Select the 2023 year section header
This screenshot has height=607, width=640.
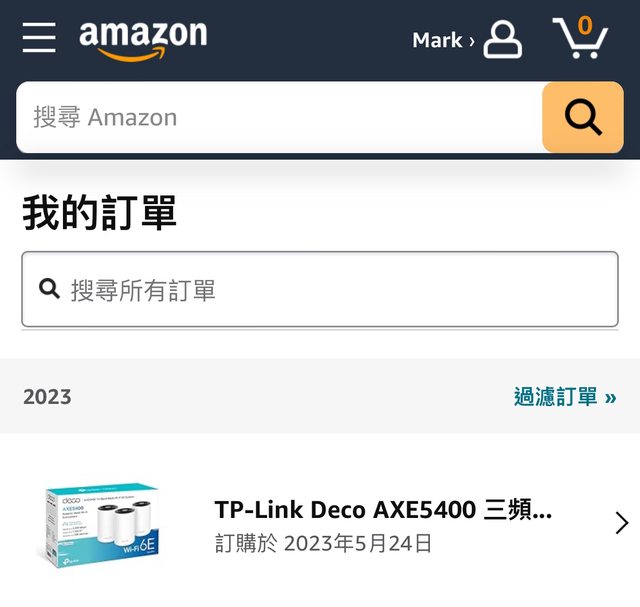click(x=47, y=397)
